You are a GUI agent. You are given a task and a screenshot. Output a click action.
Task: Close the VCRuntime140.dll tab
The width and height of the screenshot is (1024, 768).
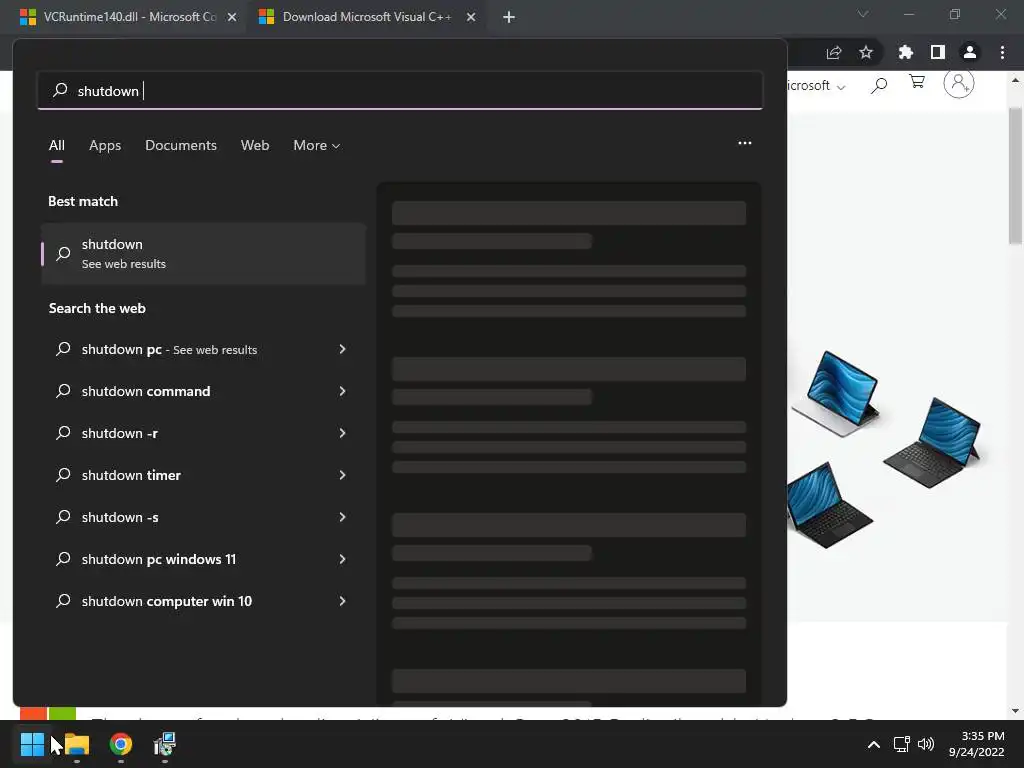[x=232, y=17]
